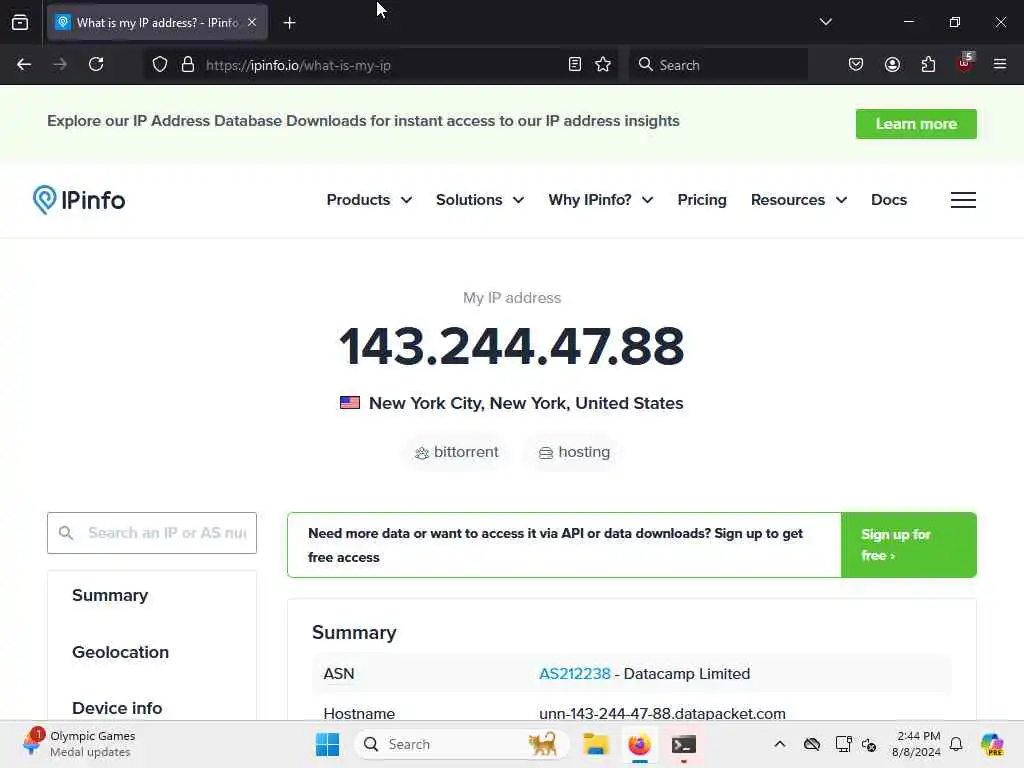Open notifications bell icon

point(956,744)
